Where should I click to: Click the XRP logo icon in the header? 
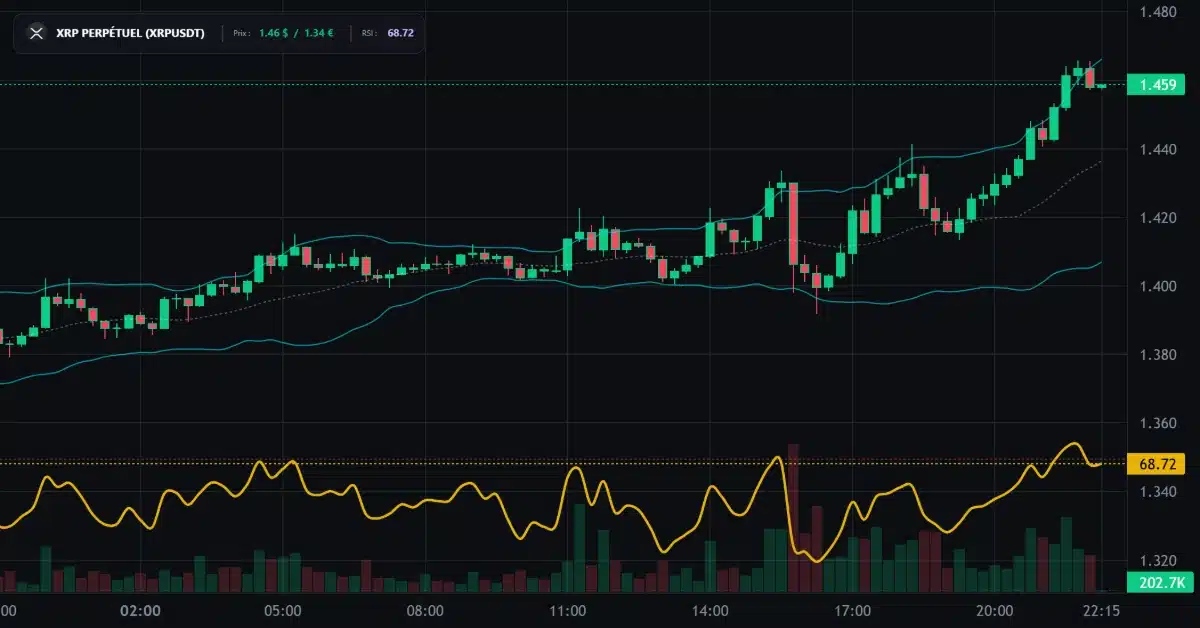tap(37, 32)
